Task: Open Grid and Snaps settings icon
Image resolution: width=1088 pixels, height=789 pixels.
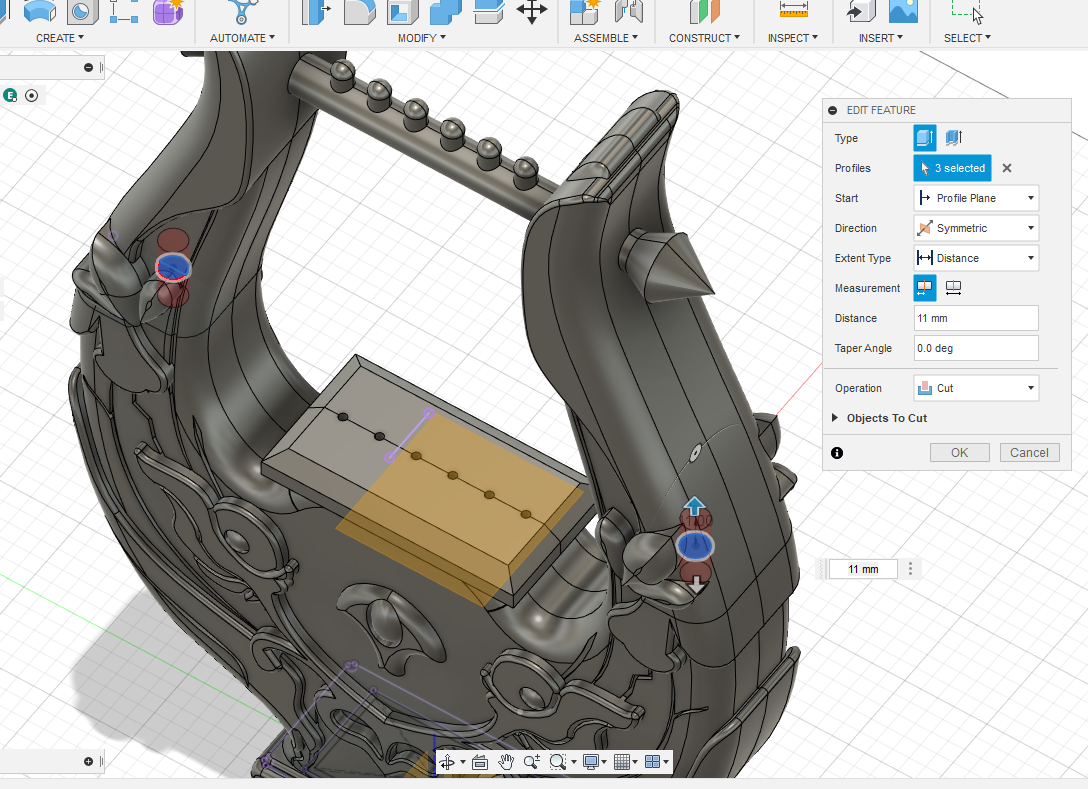Action: point(622,762)
